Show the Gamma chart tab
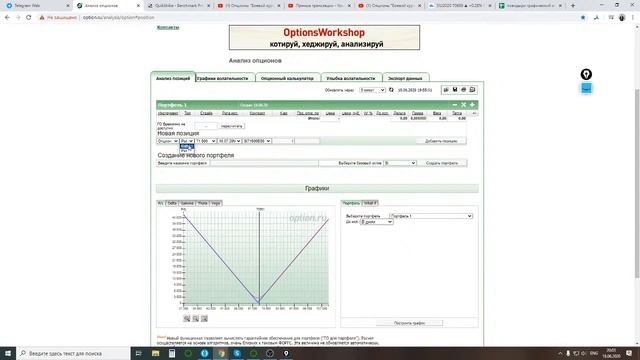 (x=187, y=203)
